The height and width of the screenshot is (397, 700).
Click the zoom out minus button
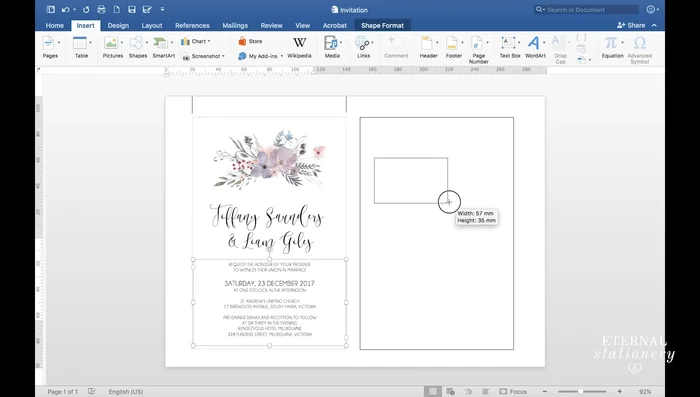pos(545,391)
